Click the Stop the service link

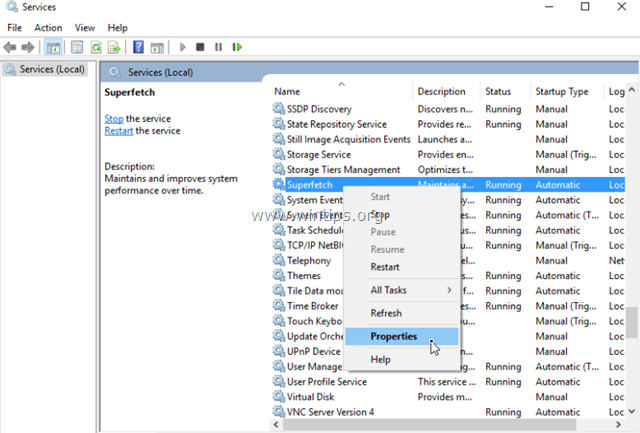[114, 119]
